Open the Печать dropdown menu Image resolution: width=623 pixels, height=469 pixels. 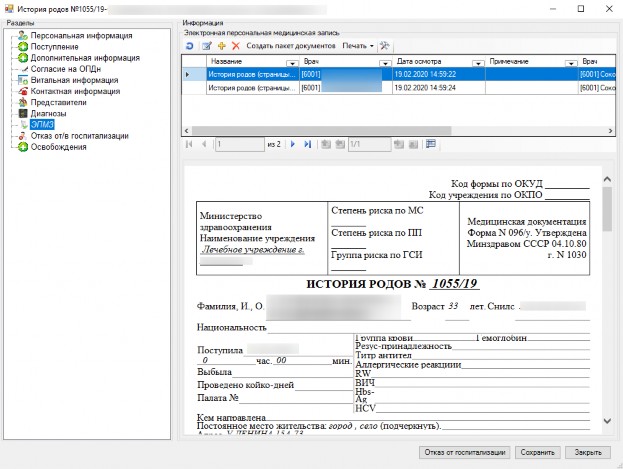tap(358, 46)
